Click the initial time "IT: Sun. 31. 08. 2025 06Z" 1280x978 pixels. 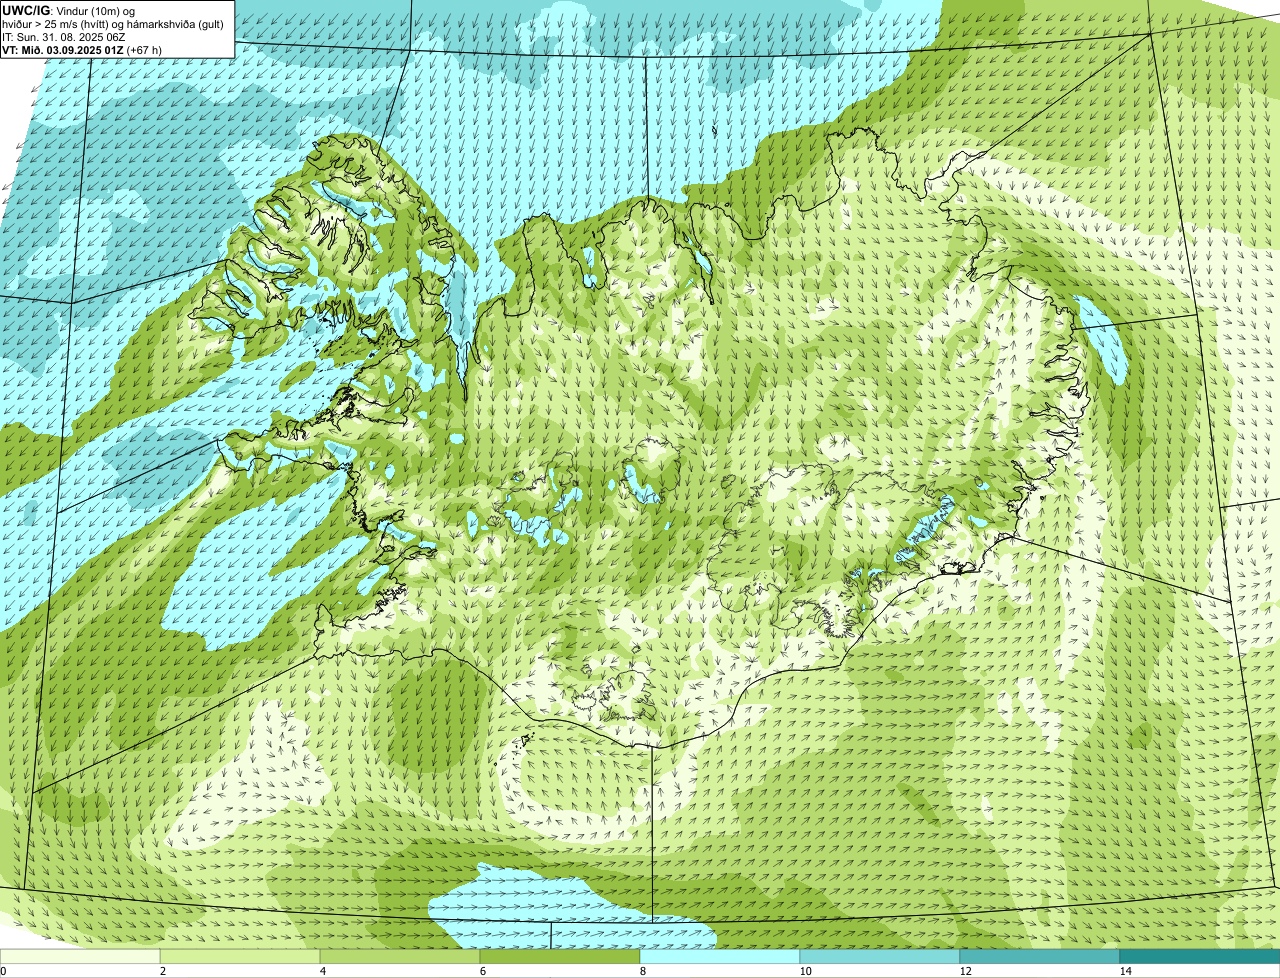[64, 36]
